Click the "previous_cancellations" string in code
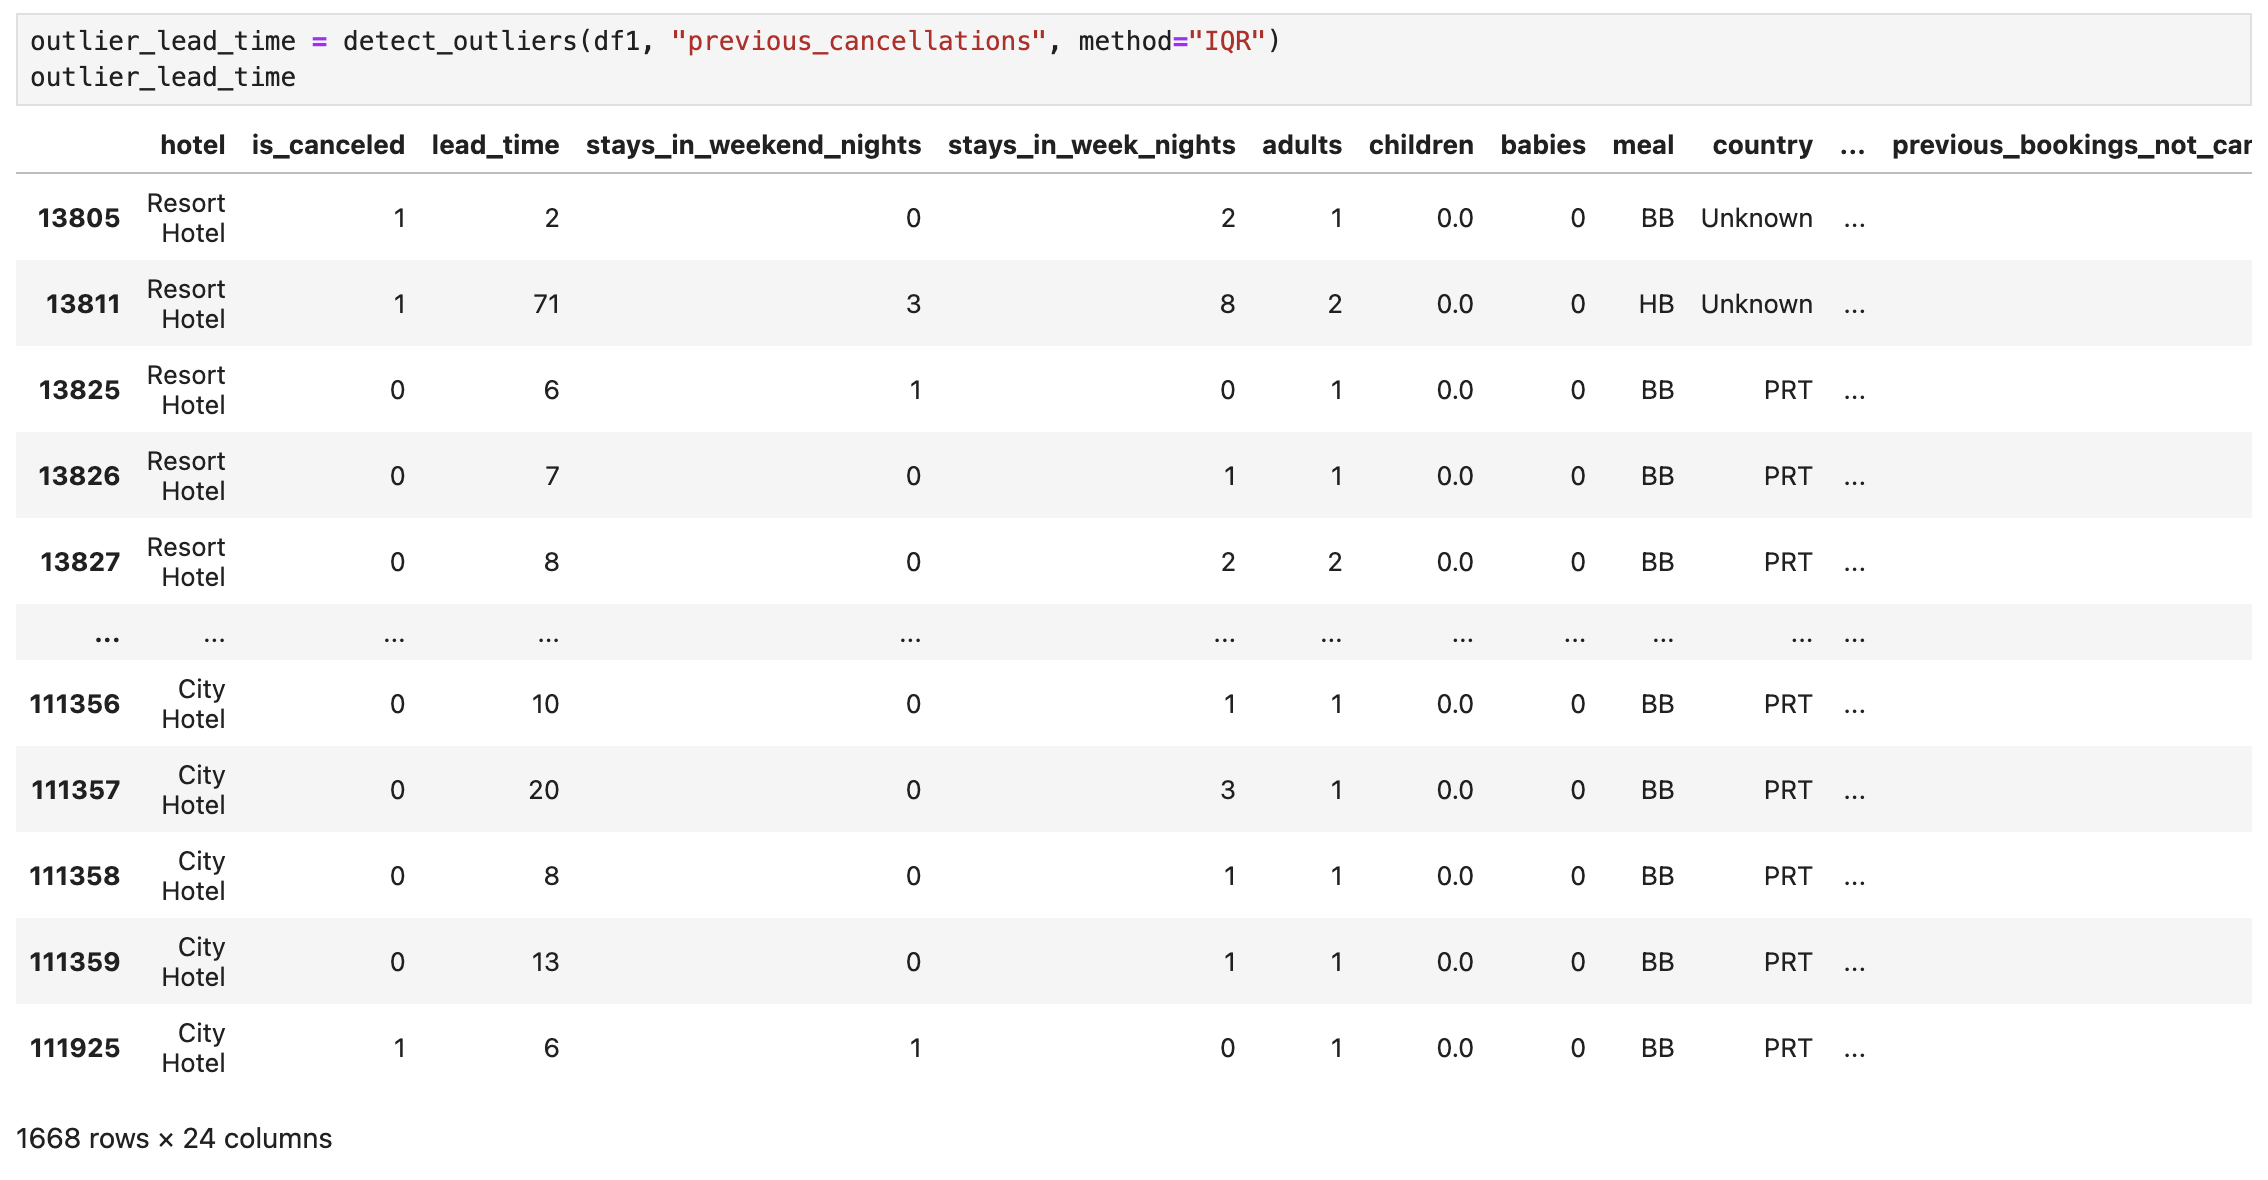This screenshot has width=2268, height=1180. [858, 41]
